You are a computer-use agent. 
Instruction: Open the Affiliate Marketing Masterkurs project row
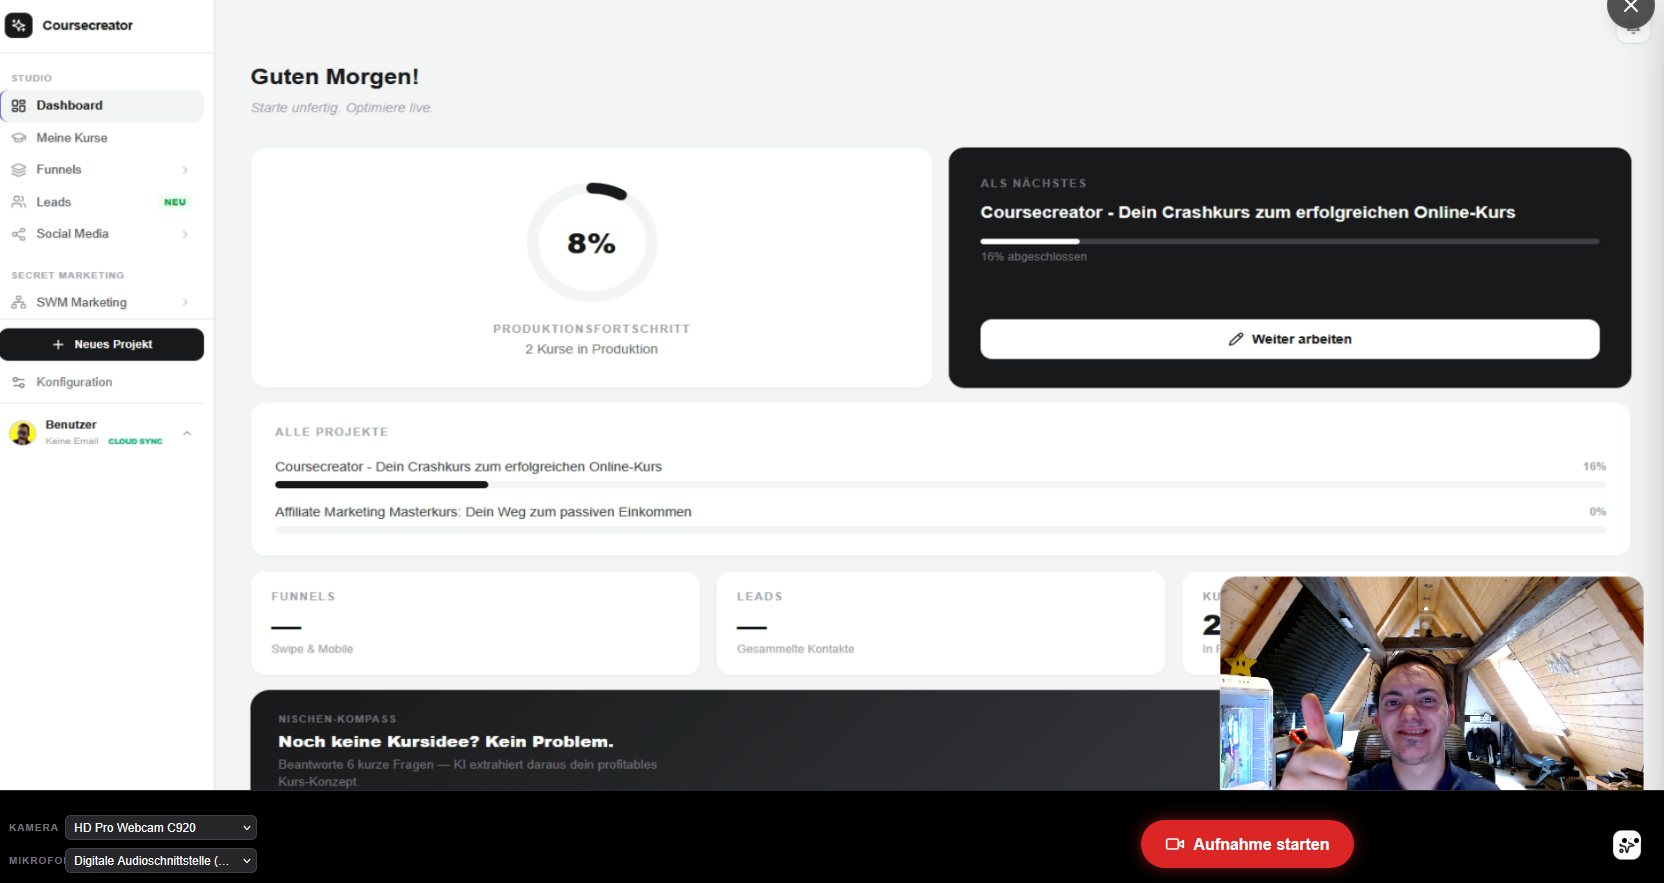pyautogui.click(x=940, y=520)
